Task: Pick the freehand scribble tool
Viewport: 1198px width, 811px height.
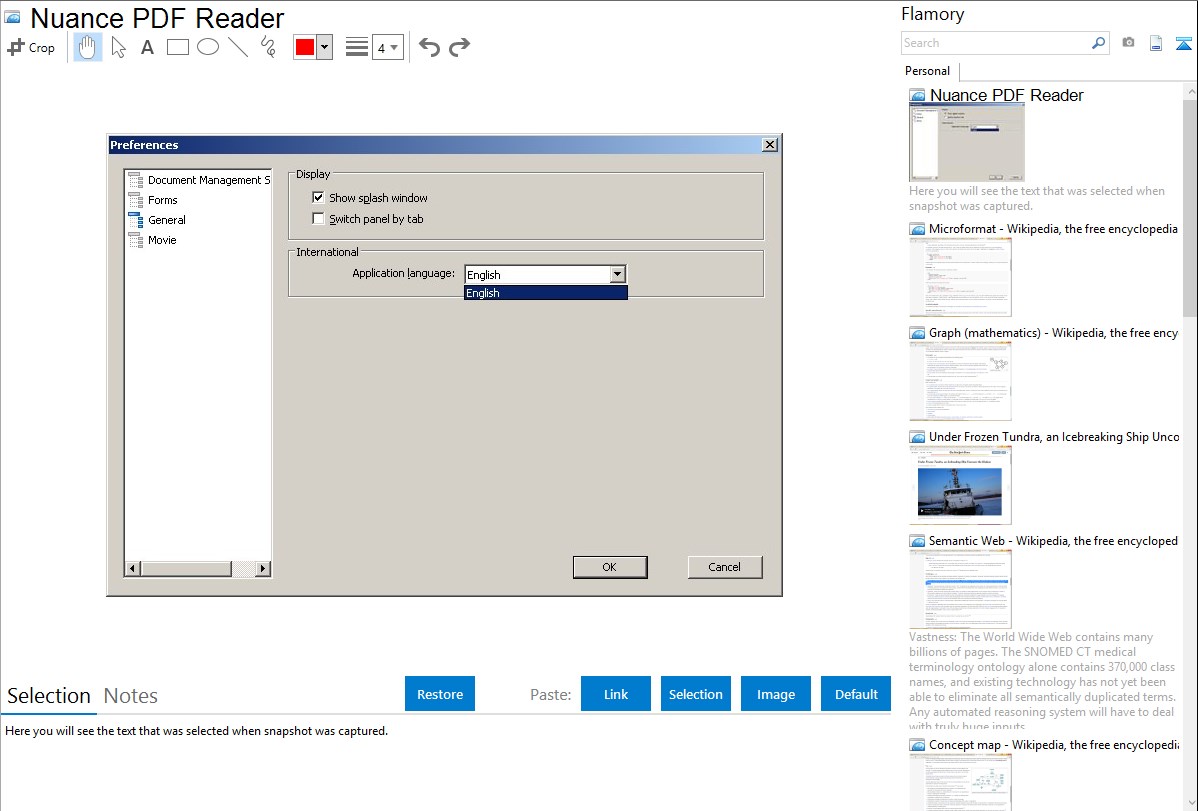Action: [268, 47]
